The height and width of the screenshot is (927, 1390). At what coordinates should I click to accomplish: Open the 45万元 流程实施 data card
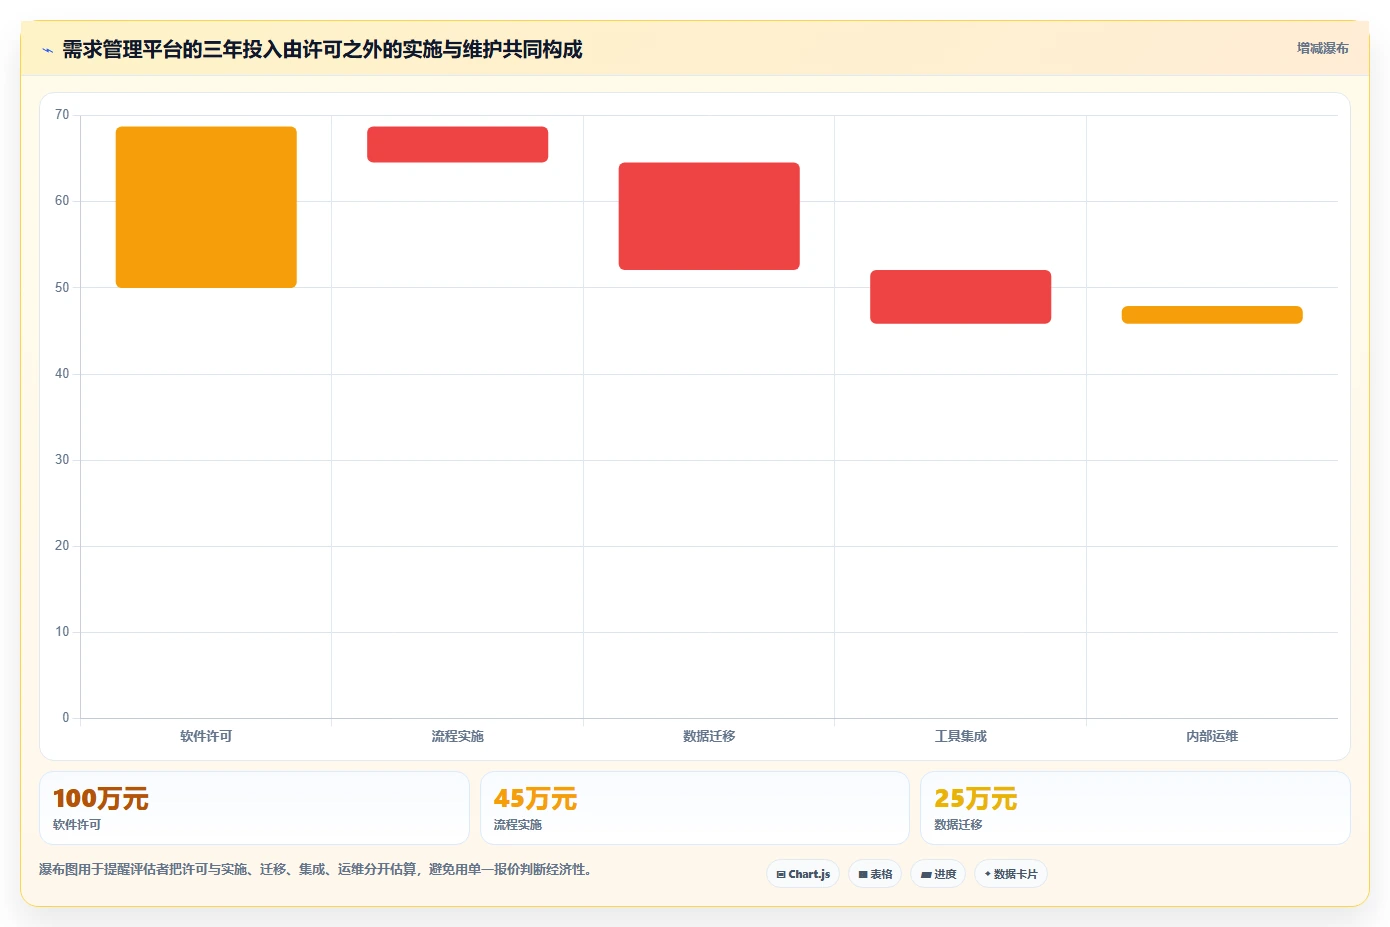[x=695, y=808]
